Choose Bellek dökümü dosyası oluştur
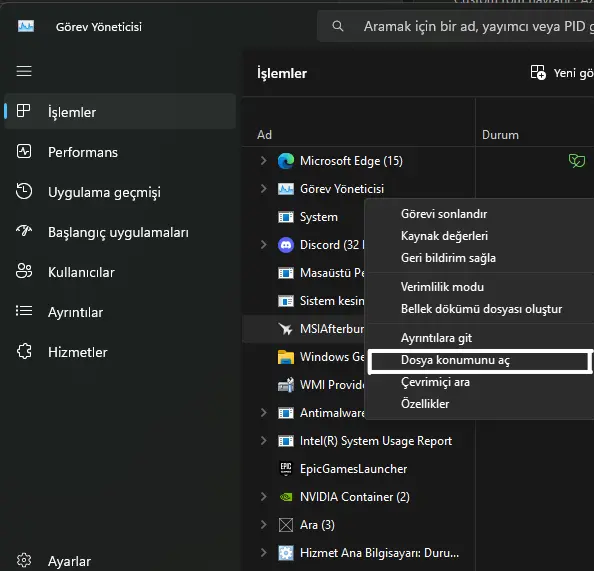This screenshot has height=571, width=595. point(480,309)
